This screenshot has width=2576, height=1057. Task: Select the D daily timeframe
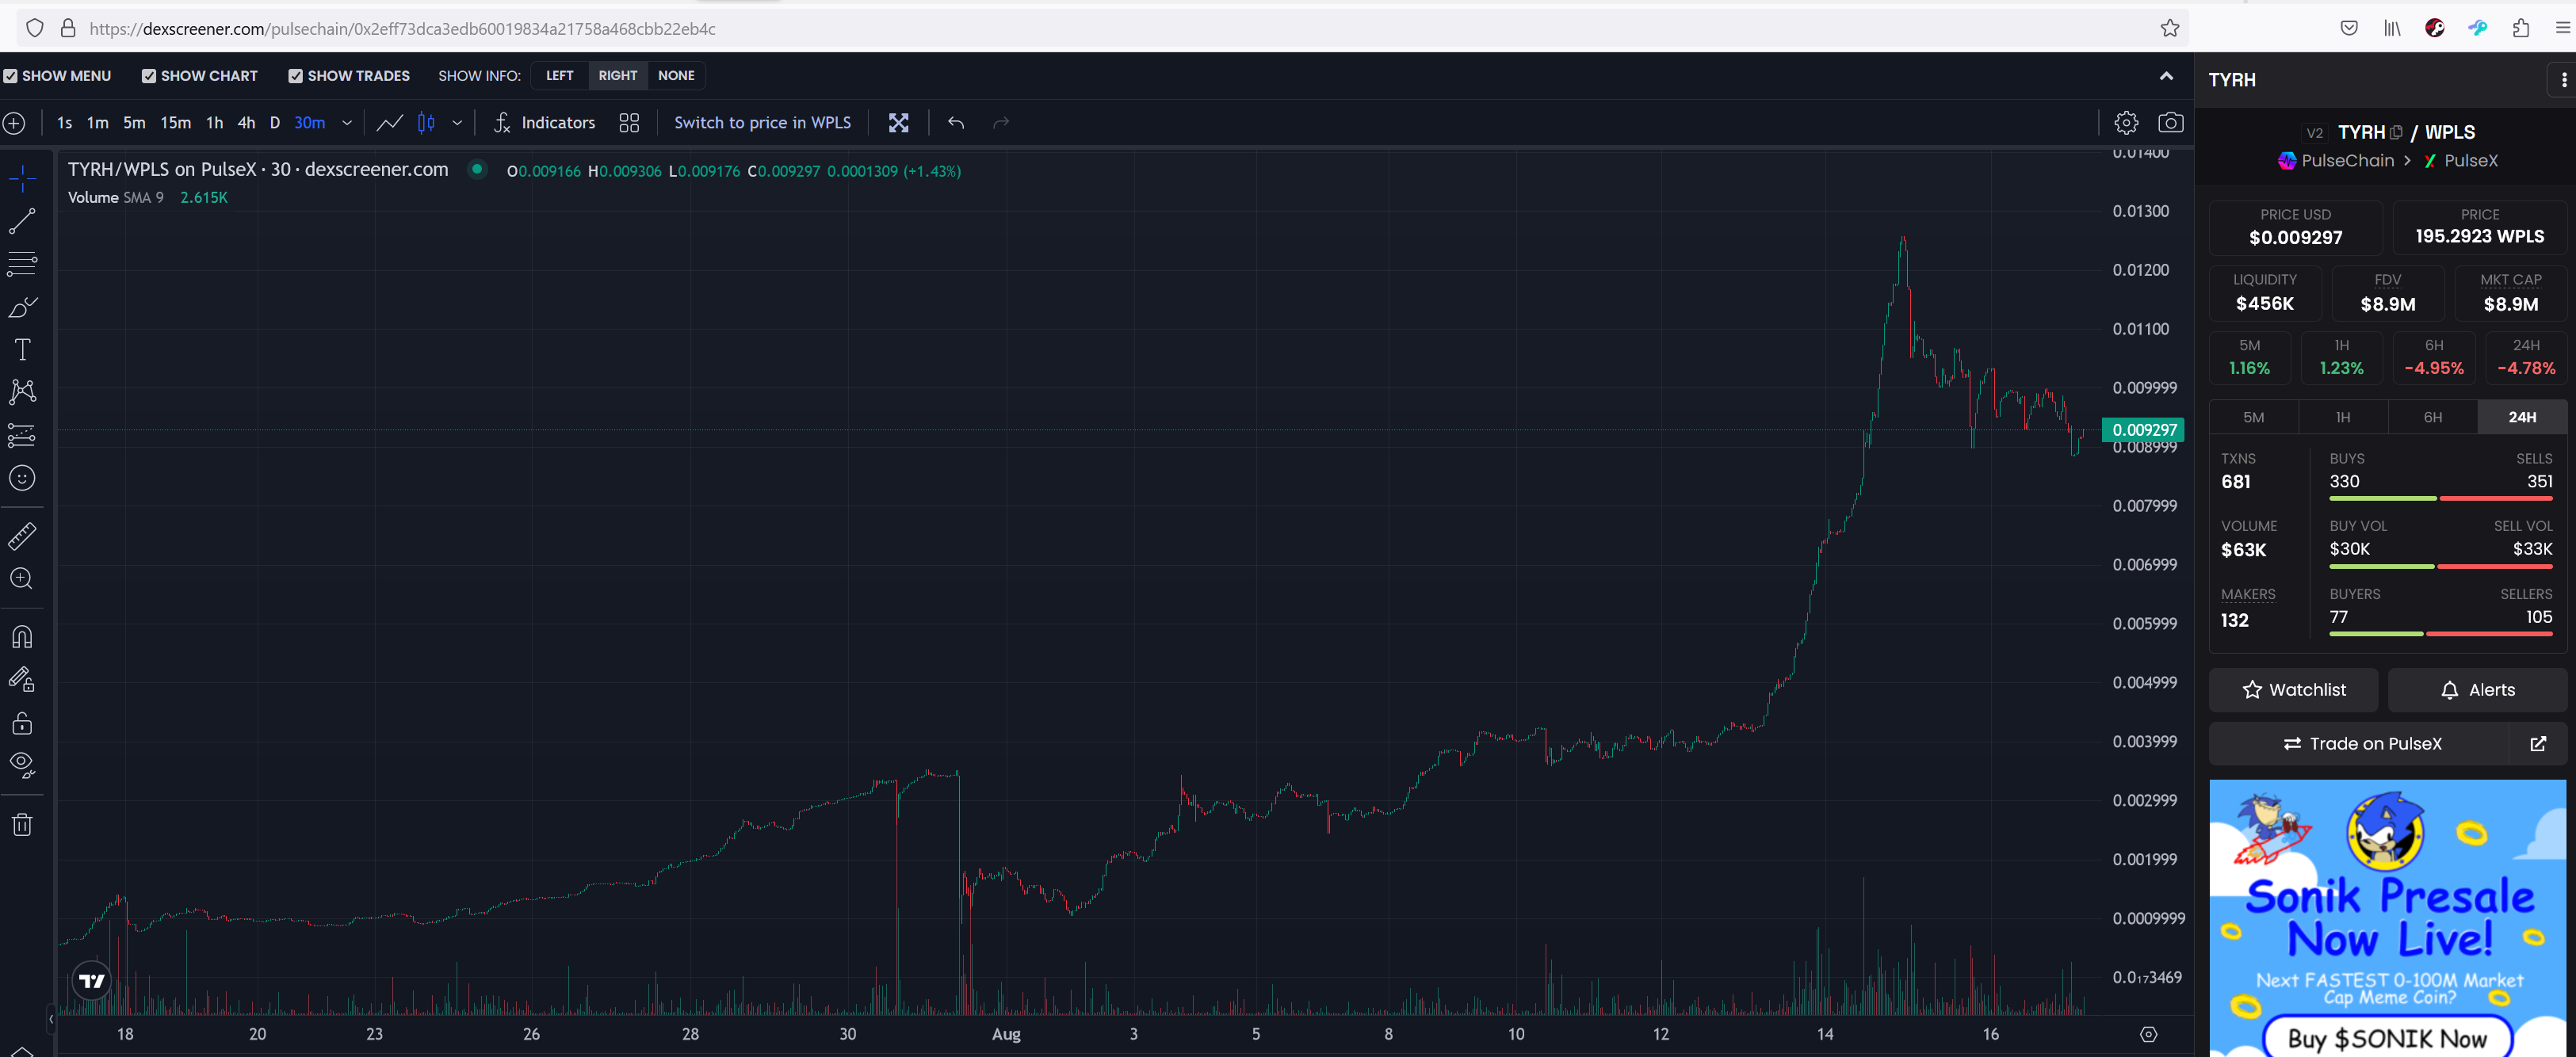pyautogui.click(x=275, y=123)
